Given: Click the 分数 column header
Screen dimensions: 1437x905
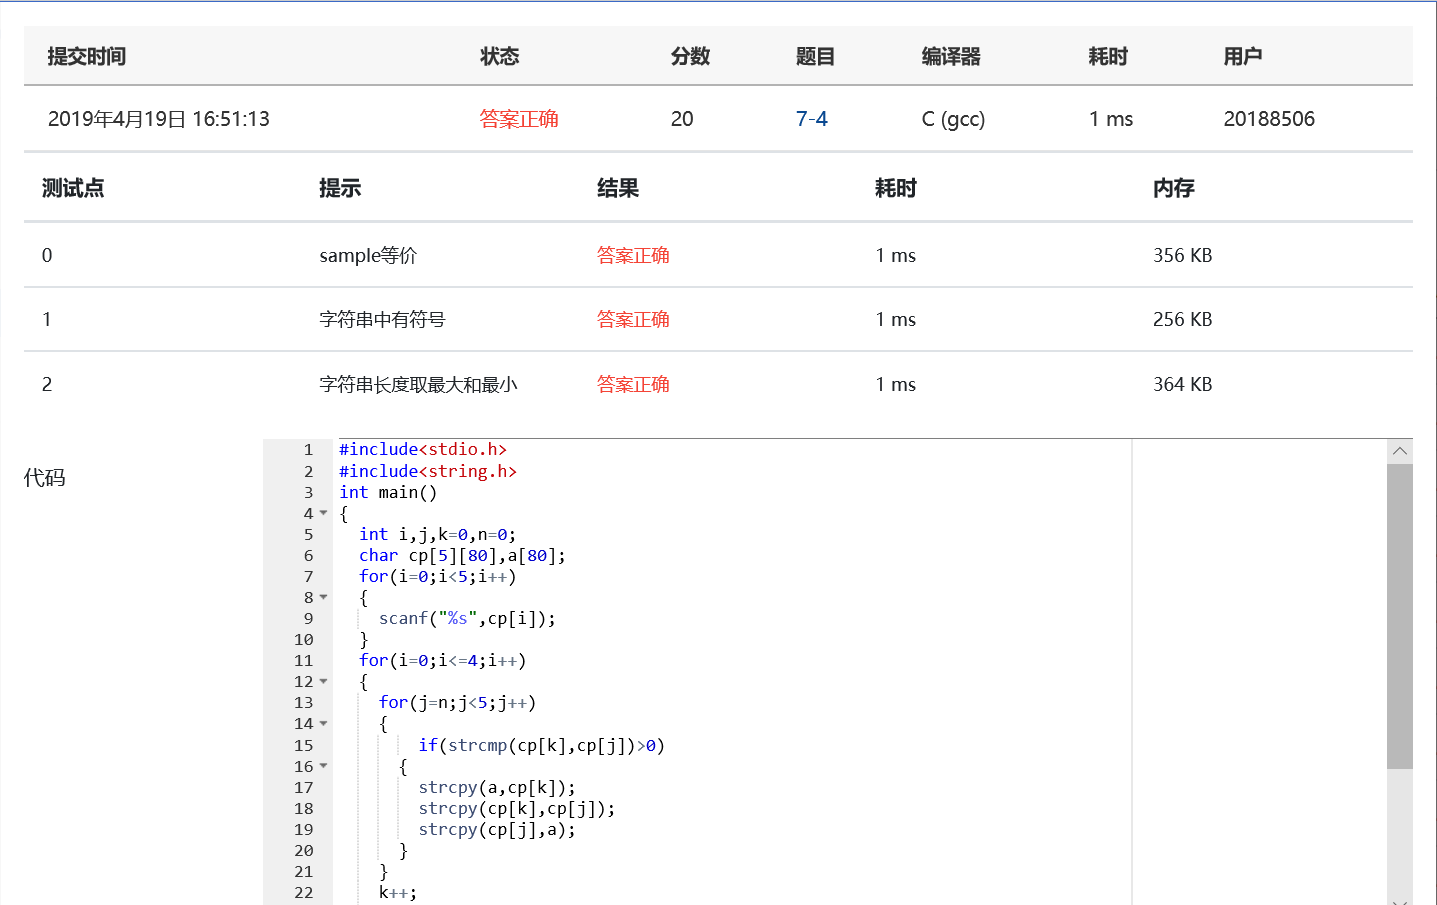Looking at the screenshot, I should (x=690, y=56).
